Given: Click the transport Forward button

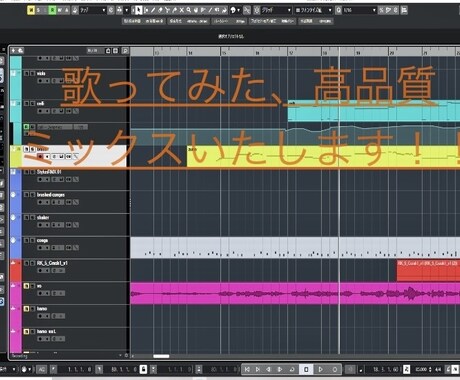Looking at the screenshot, I should point(280,369).
